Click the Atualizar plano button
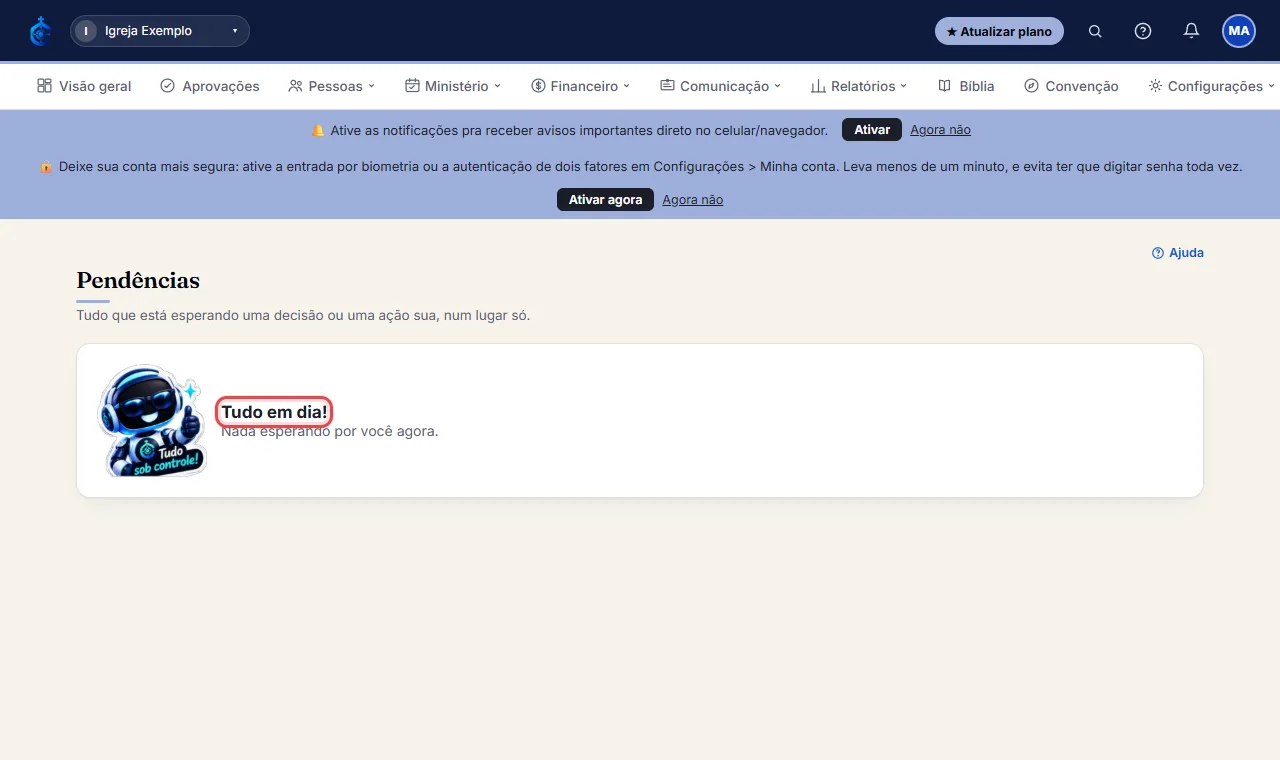 click(x=999, y=31)
